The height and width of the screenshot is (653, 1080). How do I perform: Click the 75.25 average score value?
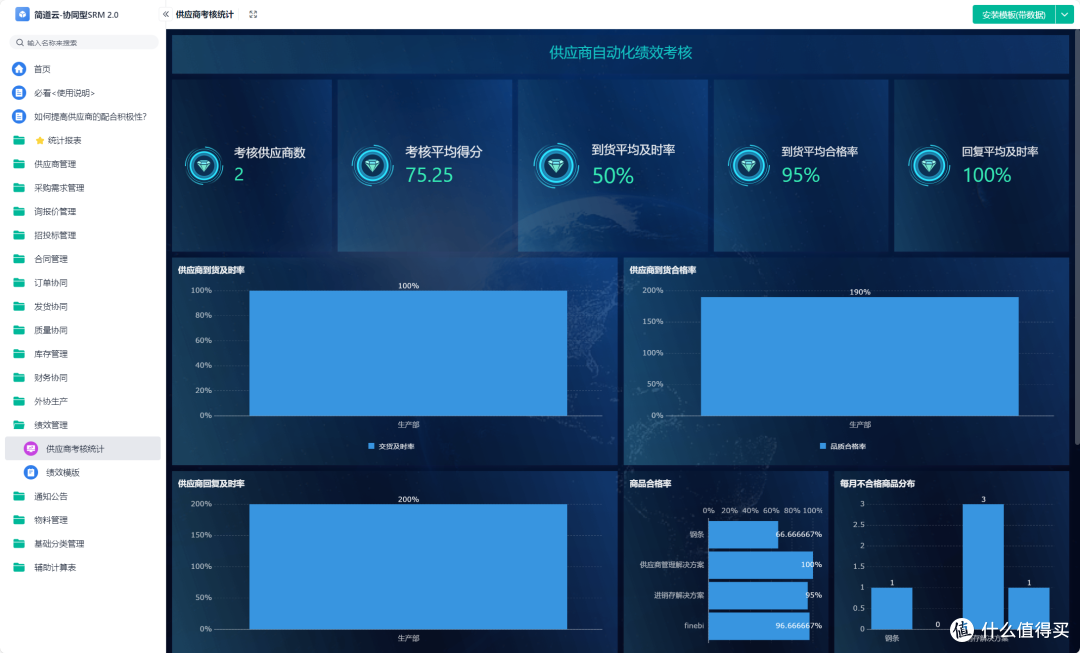tap(429, 176)
